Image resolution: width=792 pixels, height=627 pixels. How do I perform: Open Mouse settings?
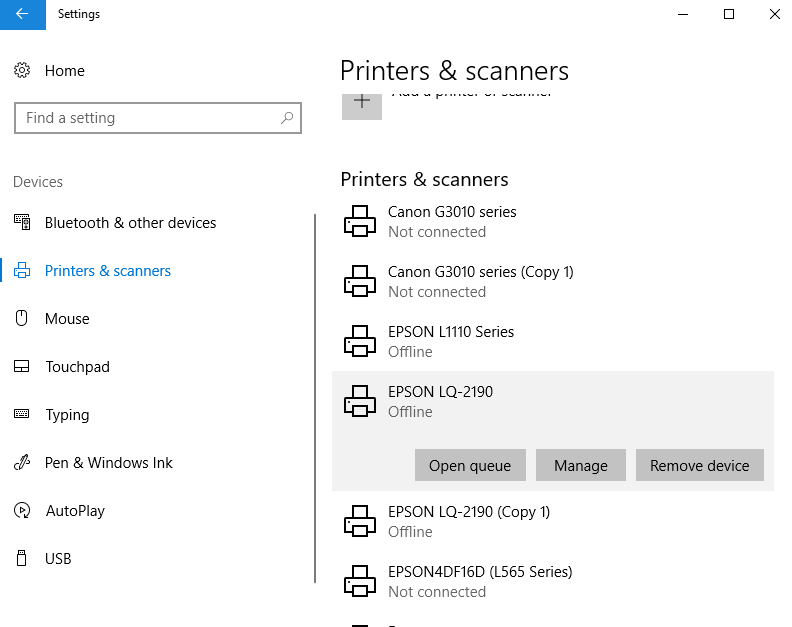67,319
